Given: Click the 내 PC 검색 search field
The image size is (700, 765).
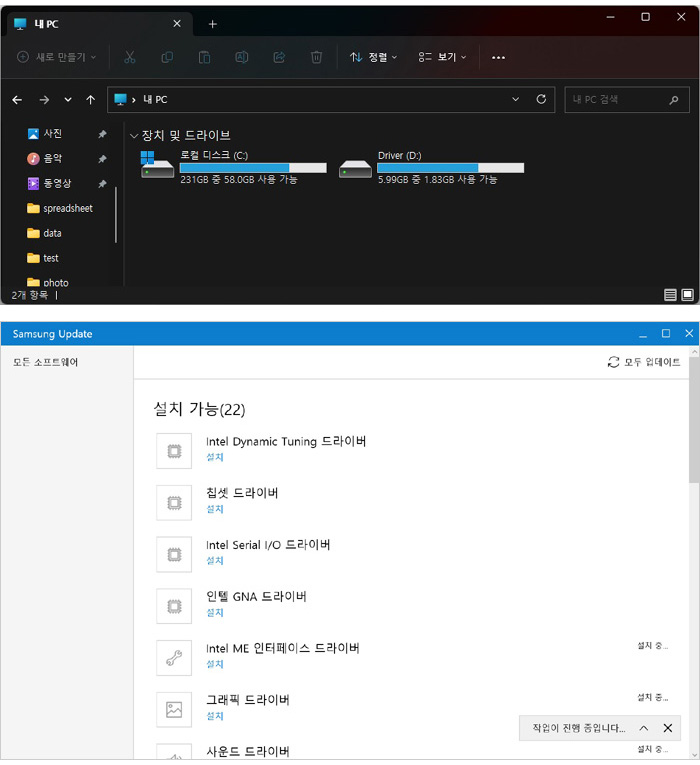Looking at the screenshot, I should click(627, 100).
